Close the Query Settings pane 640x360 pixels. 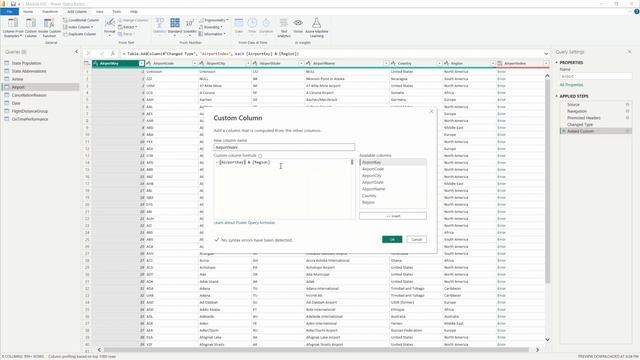[629, 52]
